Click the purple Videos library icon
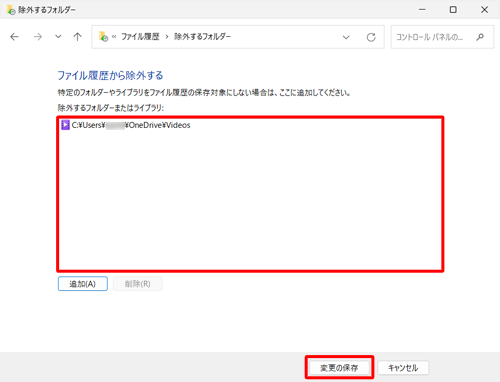Viewport: 500px width, 382px height. point(66,125)
